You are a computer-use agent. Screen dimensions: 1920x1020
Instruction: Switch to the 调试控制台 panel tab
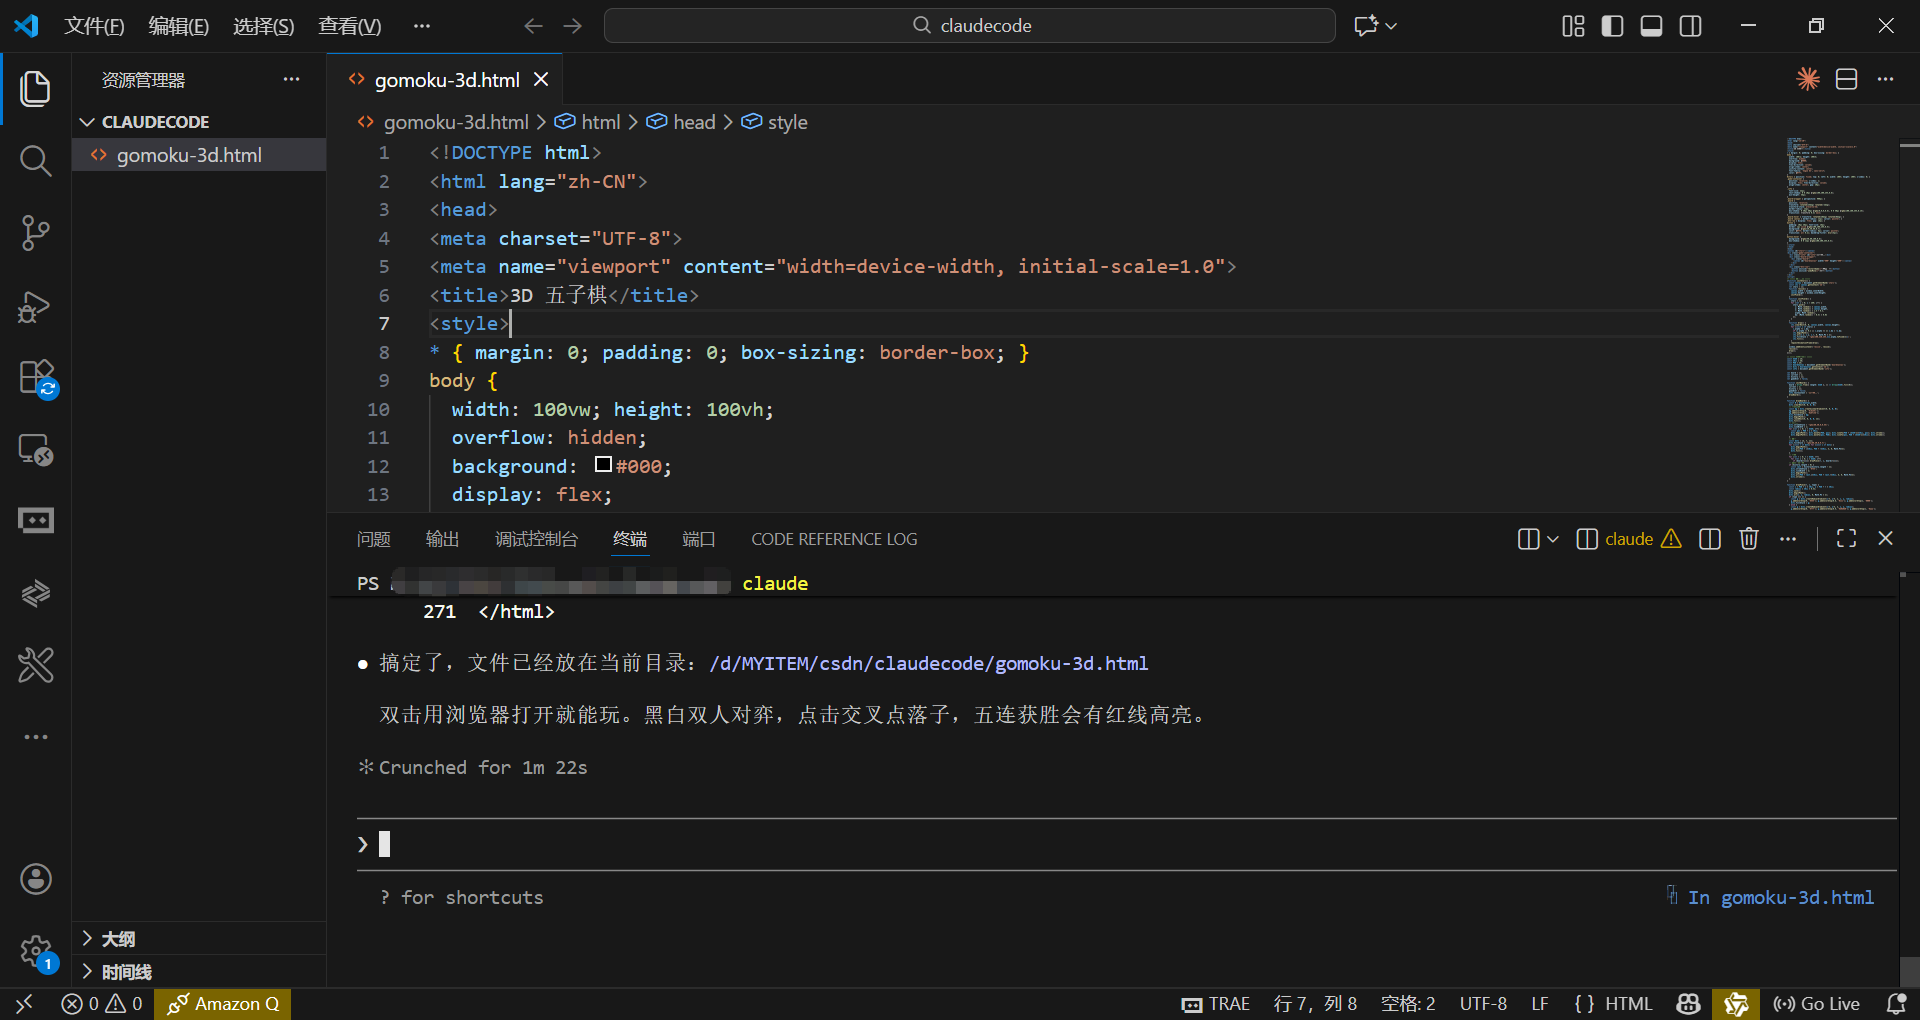point(537,539)
